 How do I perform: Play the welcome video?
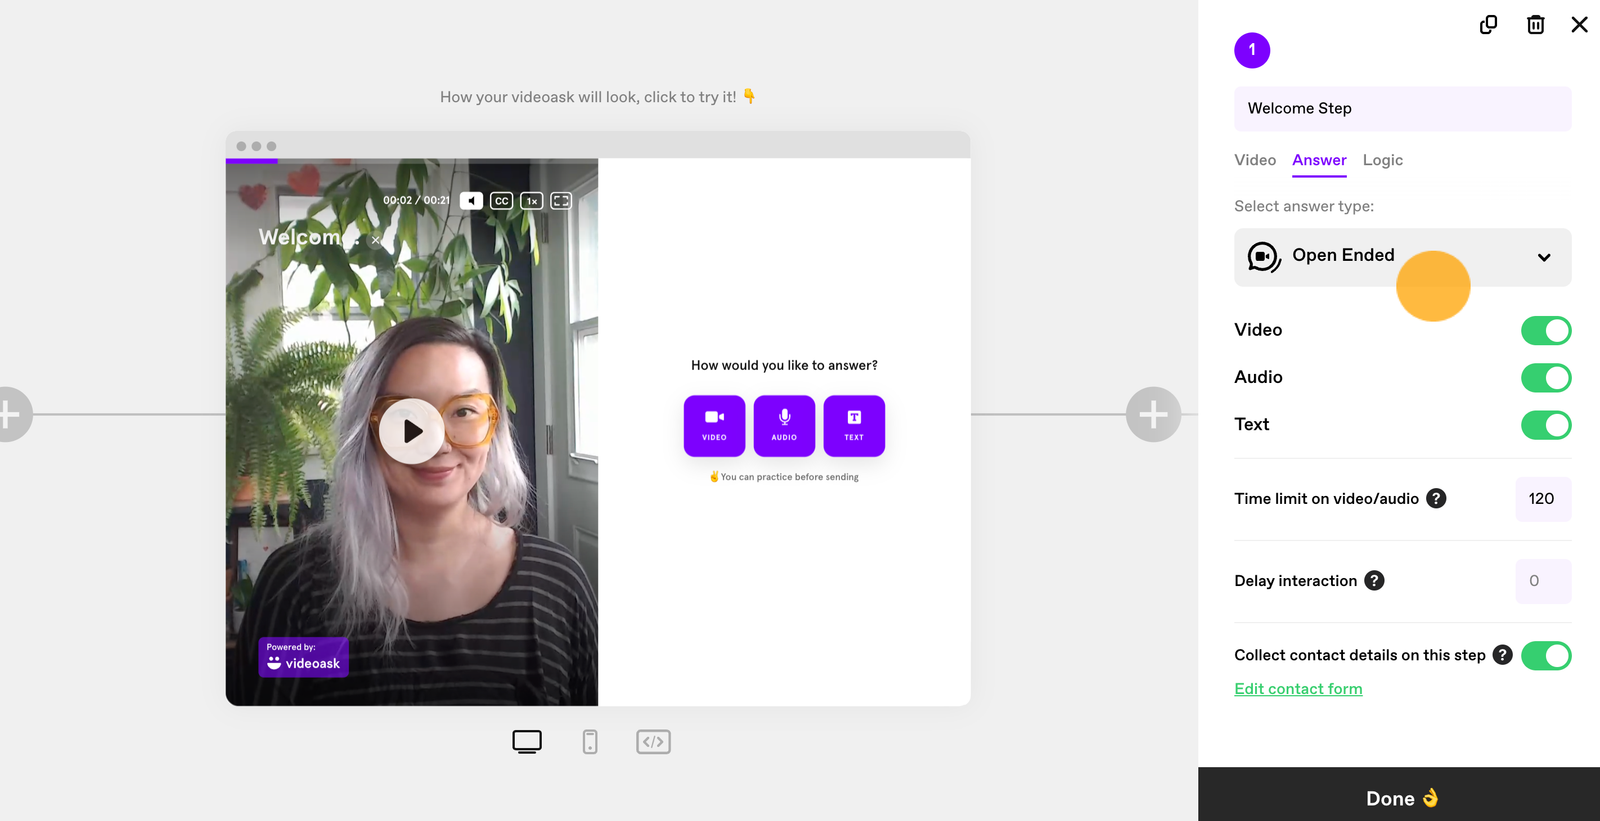411,431
